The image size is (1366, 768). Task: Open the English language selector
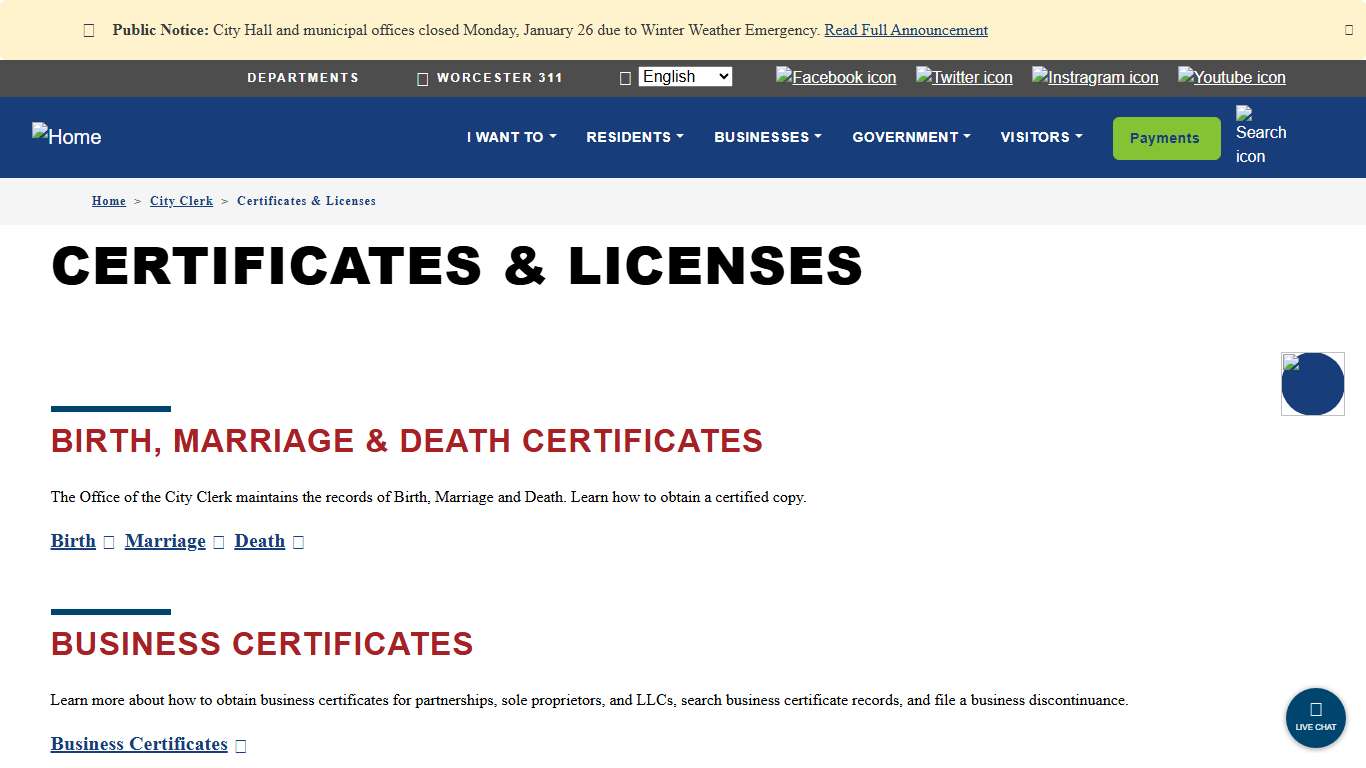tap(684, 76)
